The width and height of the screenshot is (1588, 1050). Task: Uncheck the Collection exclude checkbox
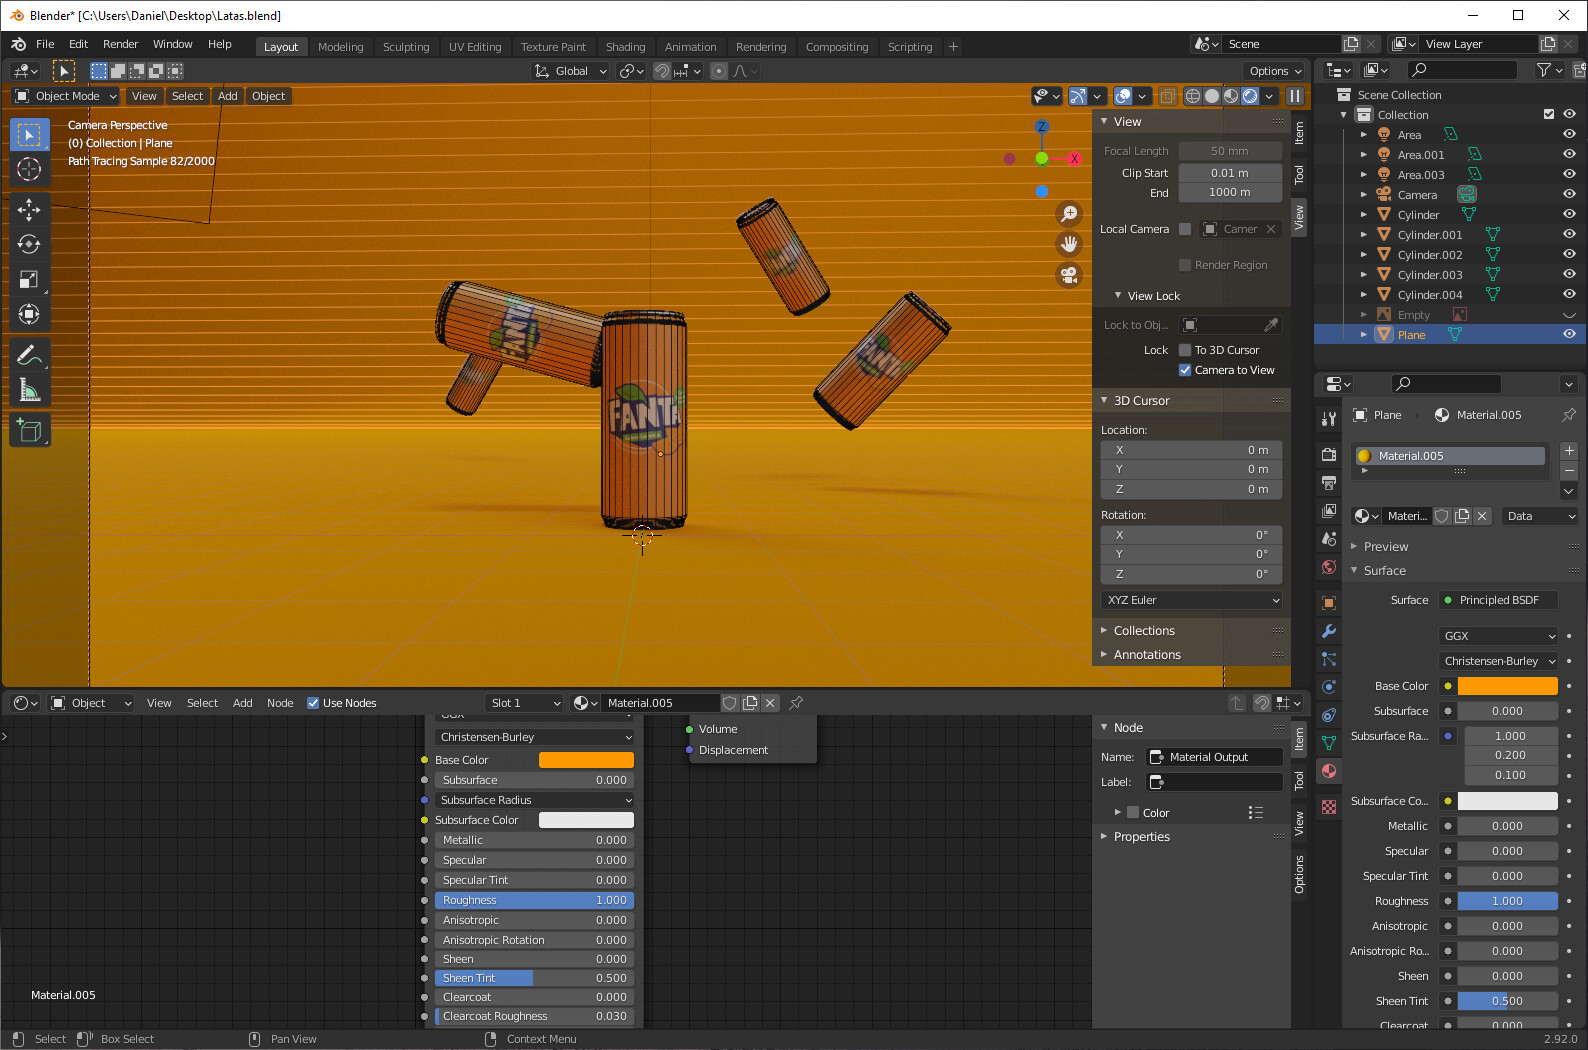pos(1549,115)
